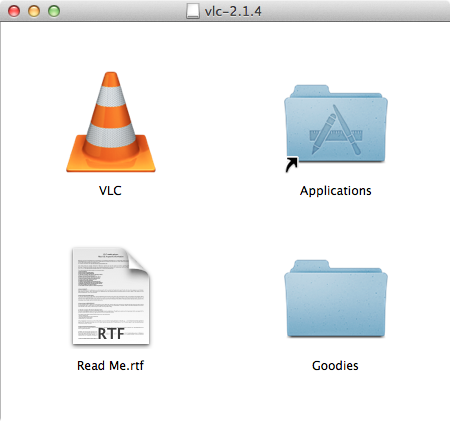
Task: Click the vlc-2.1.4 disk proxy icon in title bar
Action: click(193, 11)
